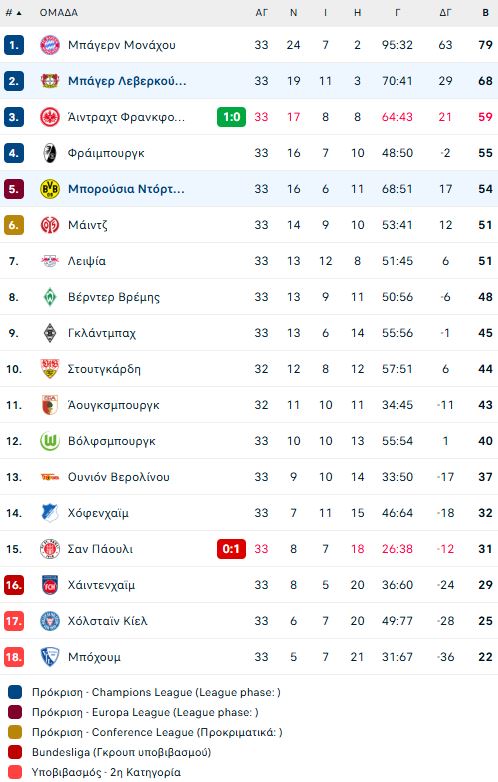Screen dimensions: 498x782
Task: Open the Φράιμπουργκ team link
Action: click(106, 153)
